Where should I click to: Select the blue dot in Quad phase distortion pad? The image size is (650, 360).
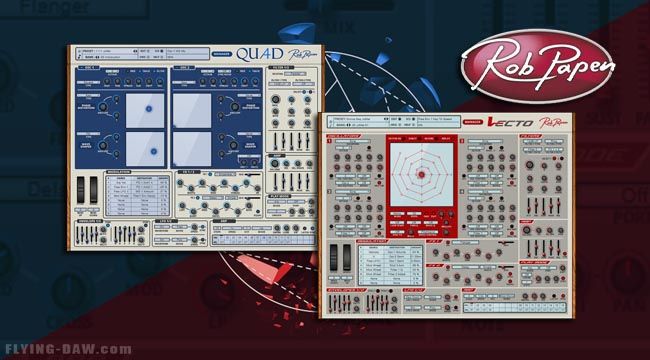pos(149,109)
